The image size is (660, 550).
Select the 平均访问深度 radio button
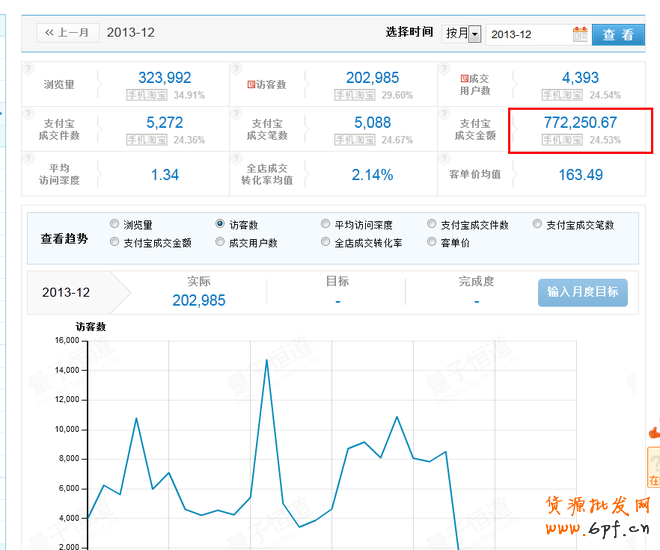coord(326,225)
